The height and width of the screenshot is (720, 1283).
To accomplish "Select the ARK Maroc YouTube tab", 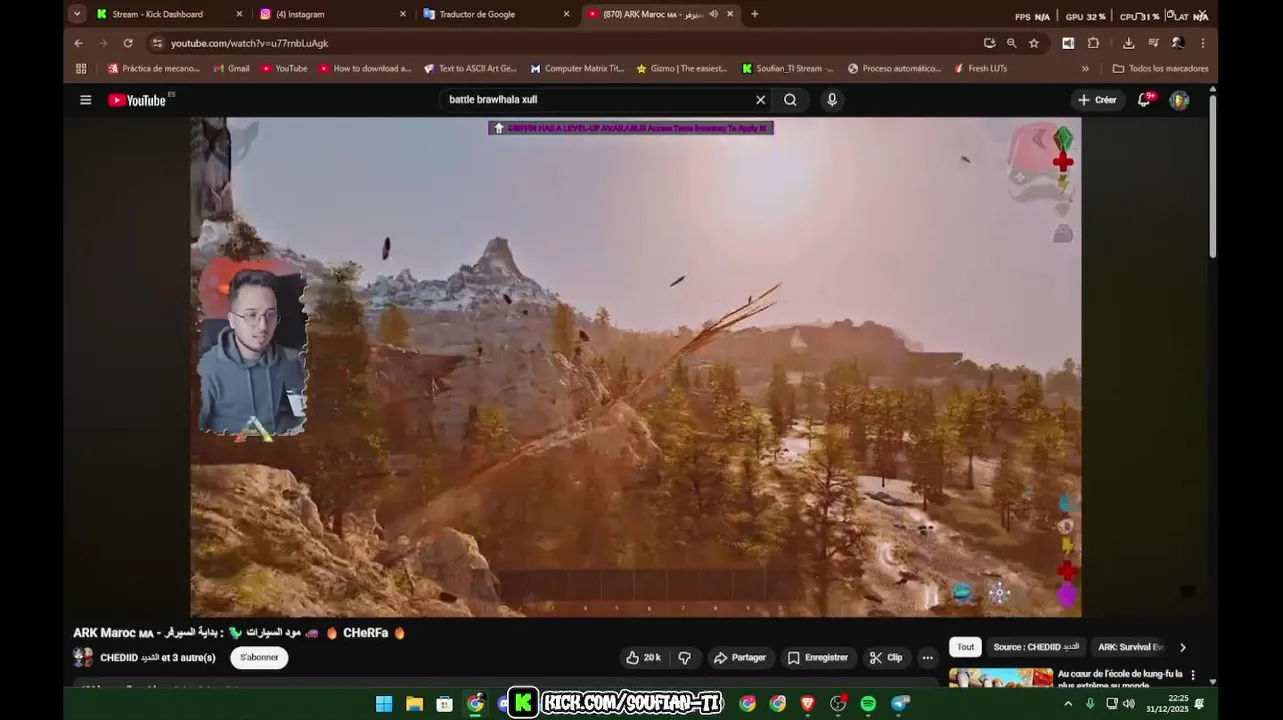I will pyautogui.click(x=650, y=14).
